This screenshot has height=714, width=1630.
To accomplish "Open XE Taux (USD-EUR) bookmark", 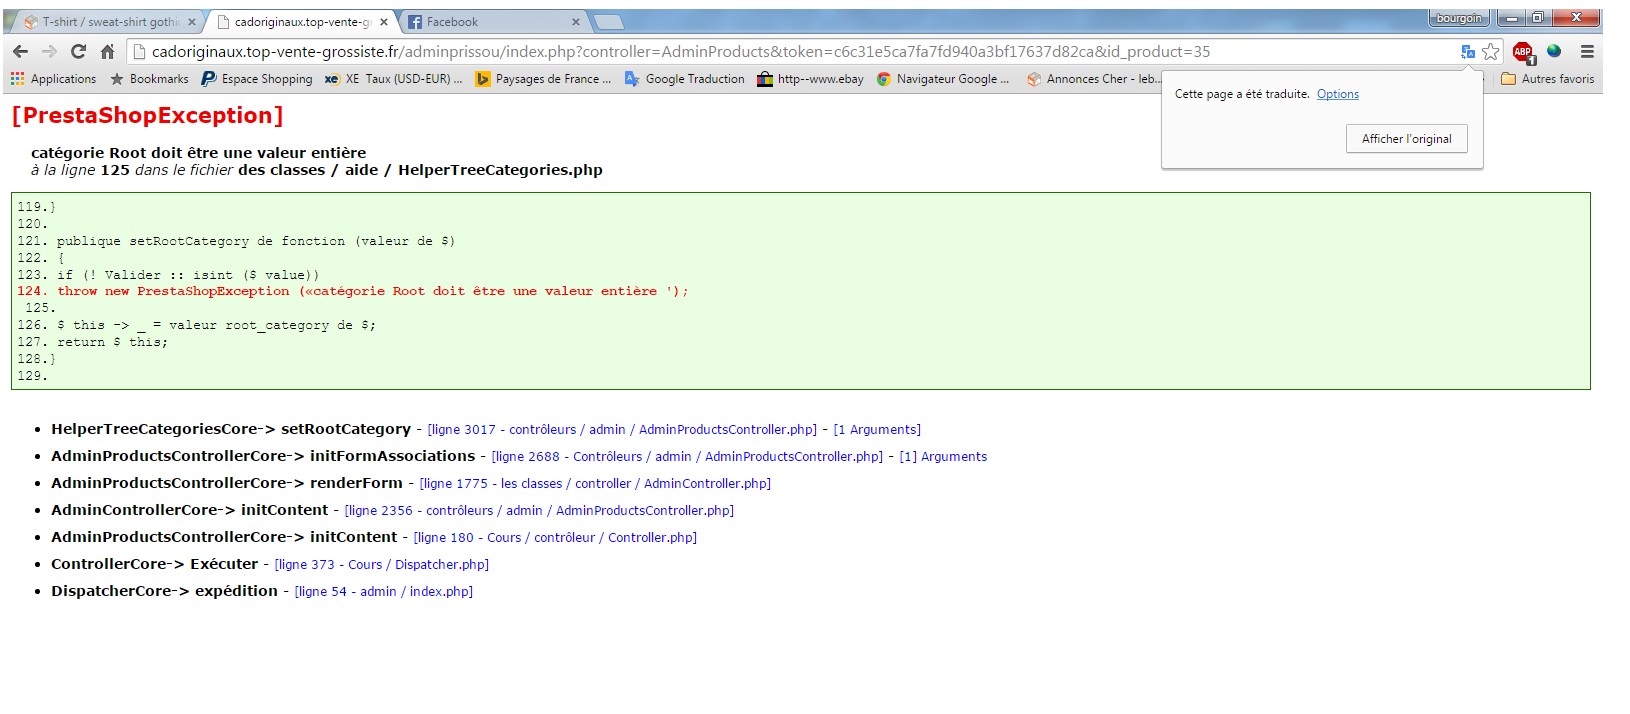I will [393, 79].
